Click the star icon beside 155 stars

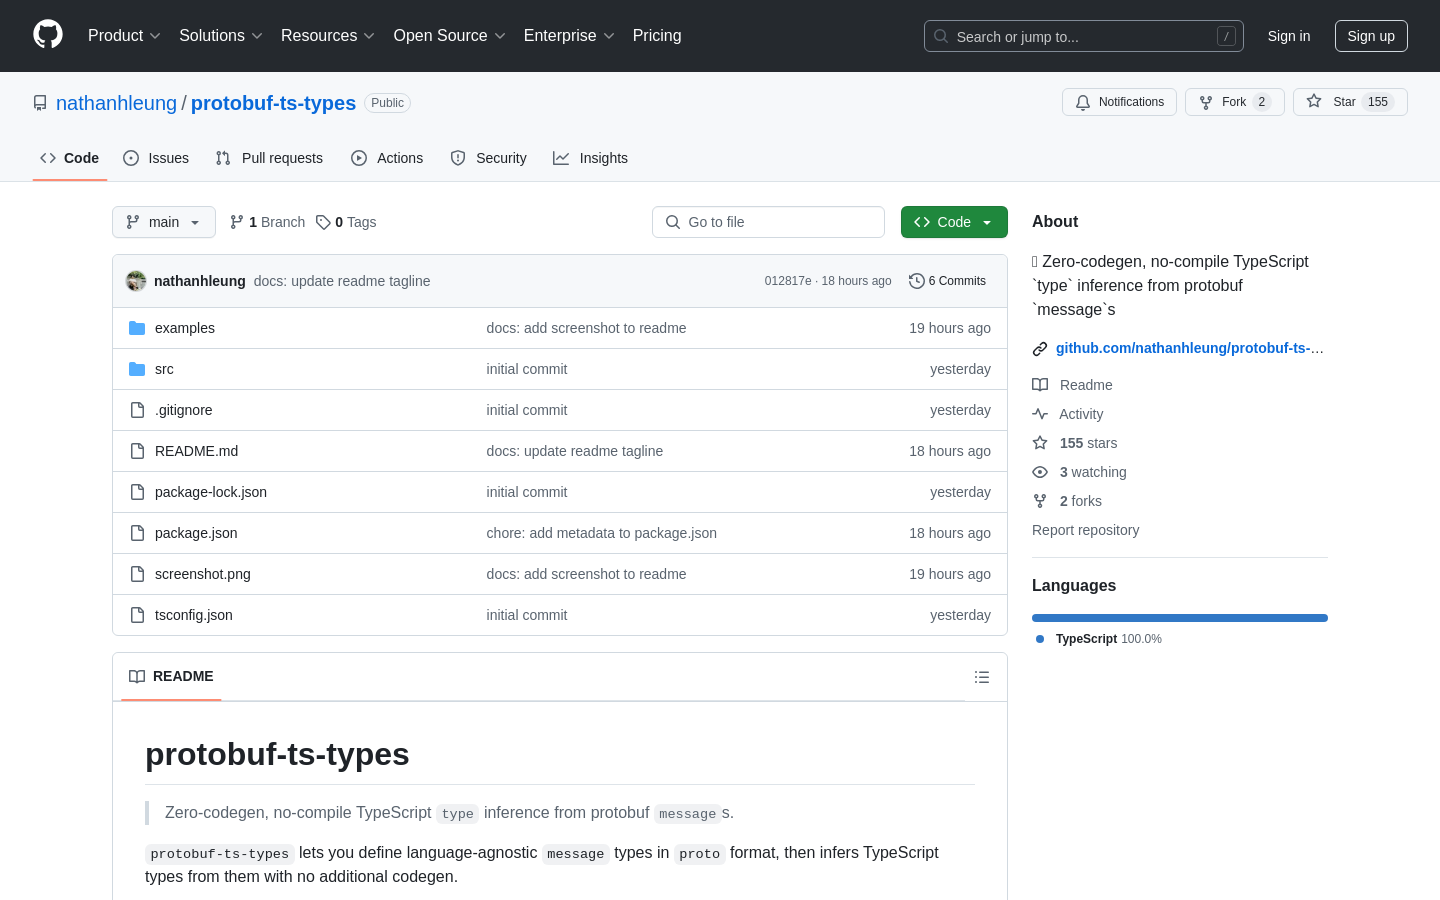click(1040, 443)
